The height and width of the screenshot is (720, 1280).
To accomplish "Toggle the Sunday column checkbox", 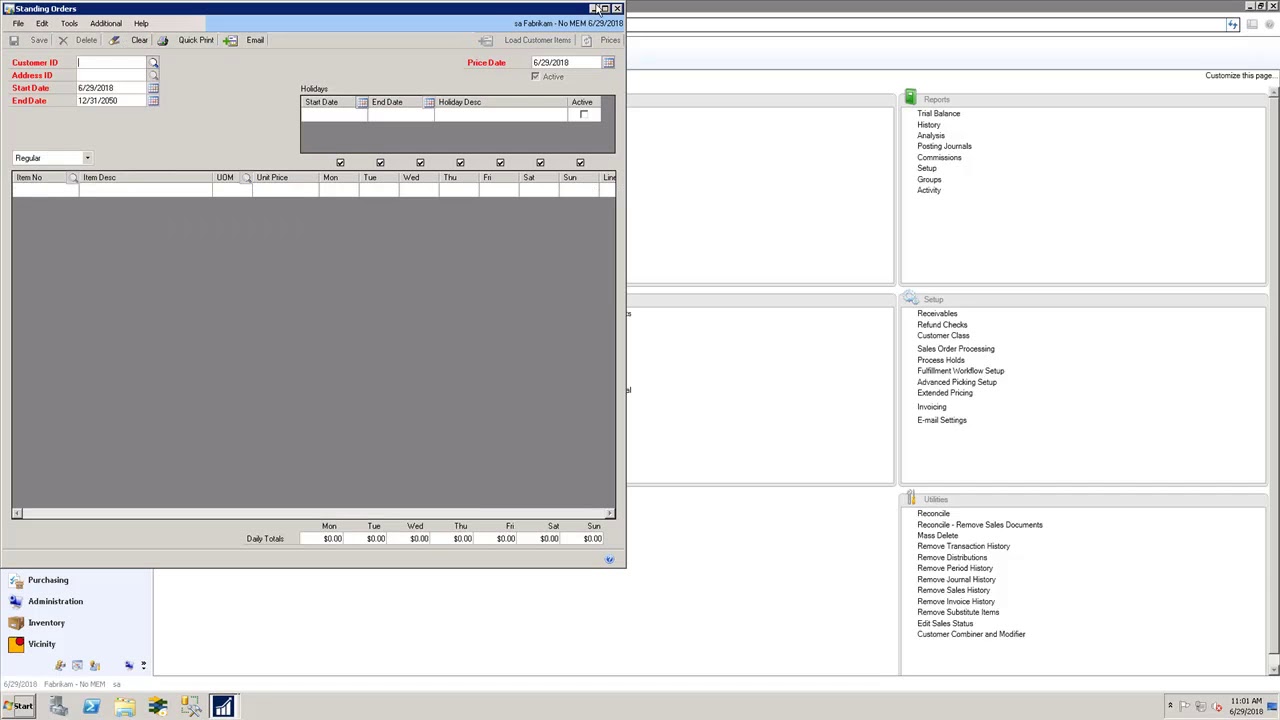I will (x=580, y=163).
